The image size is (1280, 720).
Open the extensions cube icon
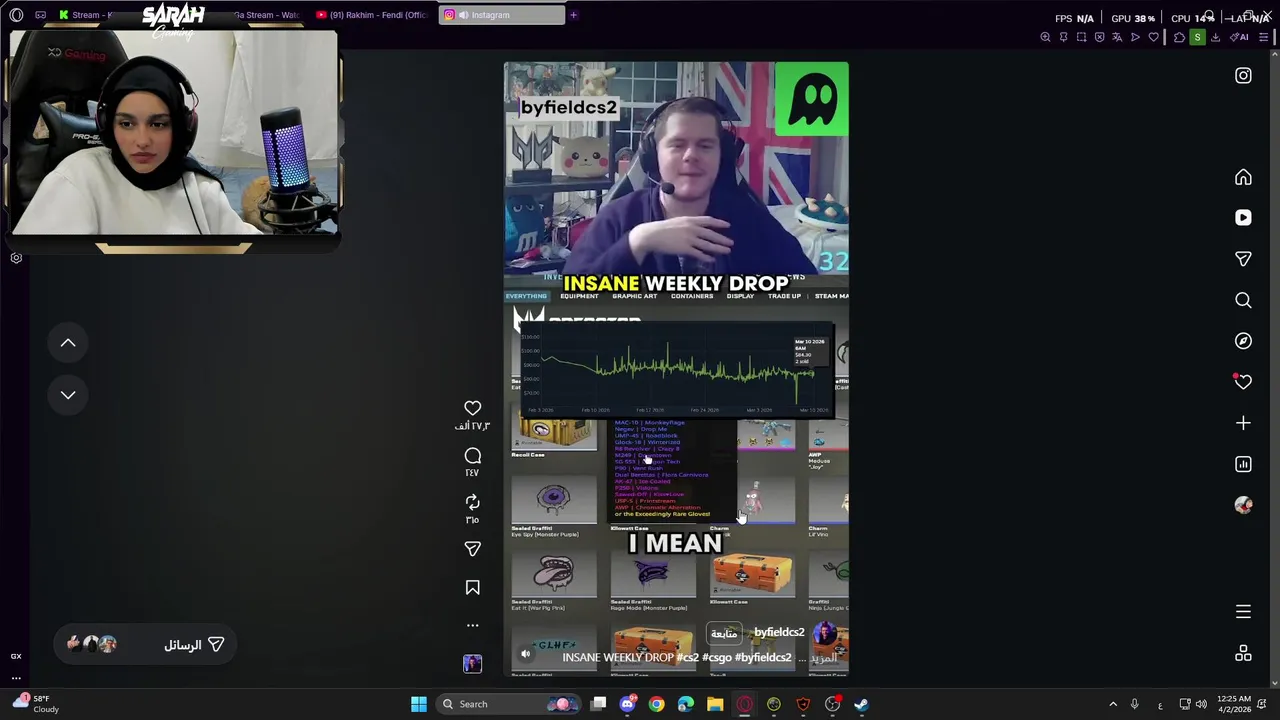[1179, 37]
